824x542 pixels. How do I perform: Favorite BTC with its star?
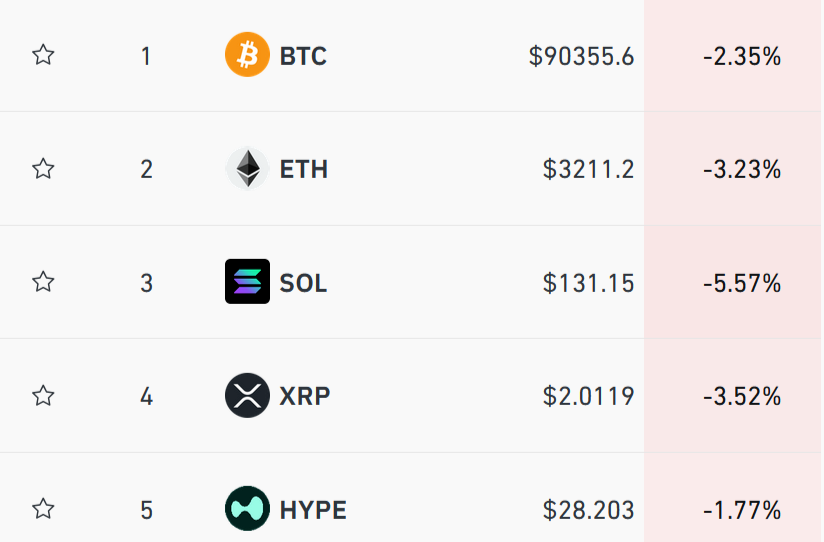[x=43, y=55]
